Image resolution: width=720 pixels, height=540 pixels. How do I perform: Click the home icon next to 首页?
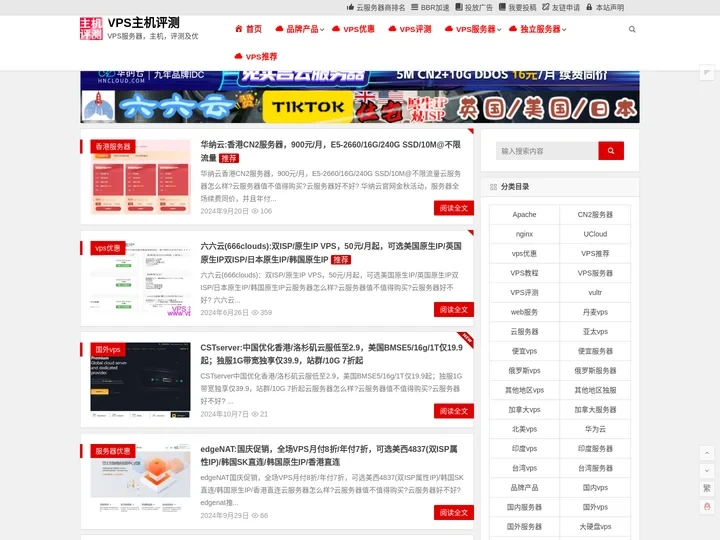point(239,29)
